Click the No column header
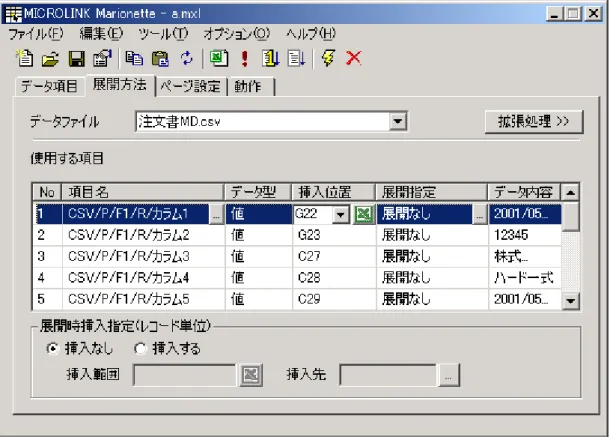 47,192
